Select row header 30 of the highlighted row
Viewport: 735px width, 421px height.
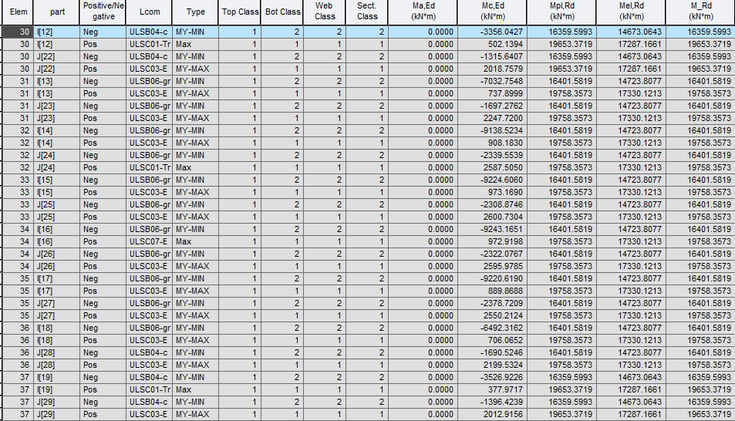[x=18, y=32]
